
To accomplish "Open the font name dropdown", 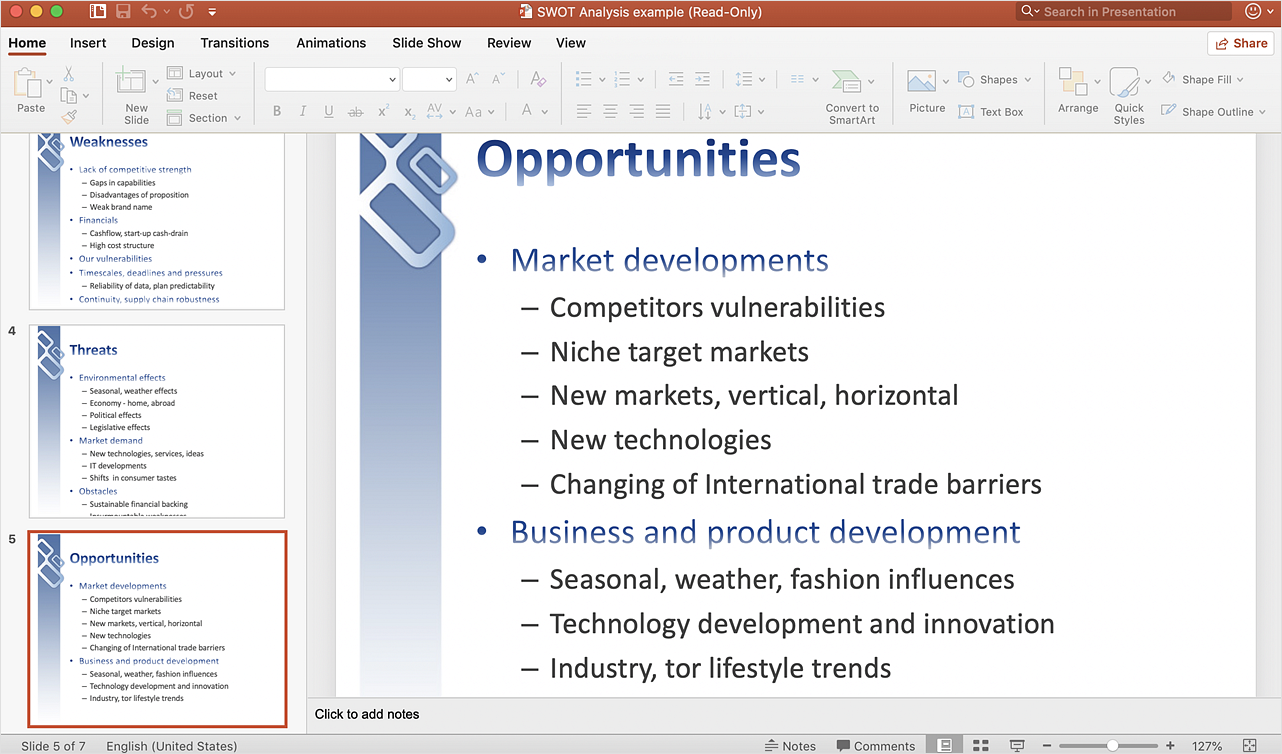I will coord(392,80).
